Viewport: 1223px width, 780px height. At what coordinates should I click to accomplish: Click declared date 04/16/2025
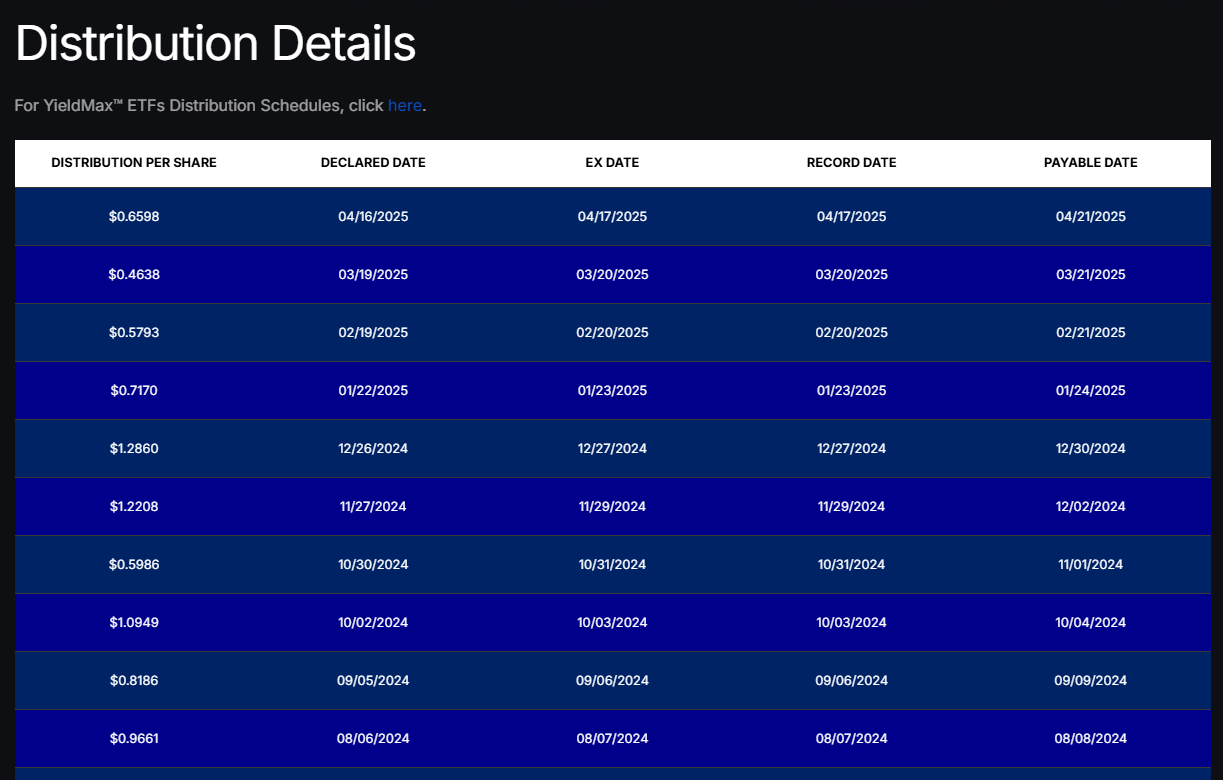click(373, 216)
